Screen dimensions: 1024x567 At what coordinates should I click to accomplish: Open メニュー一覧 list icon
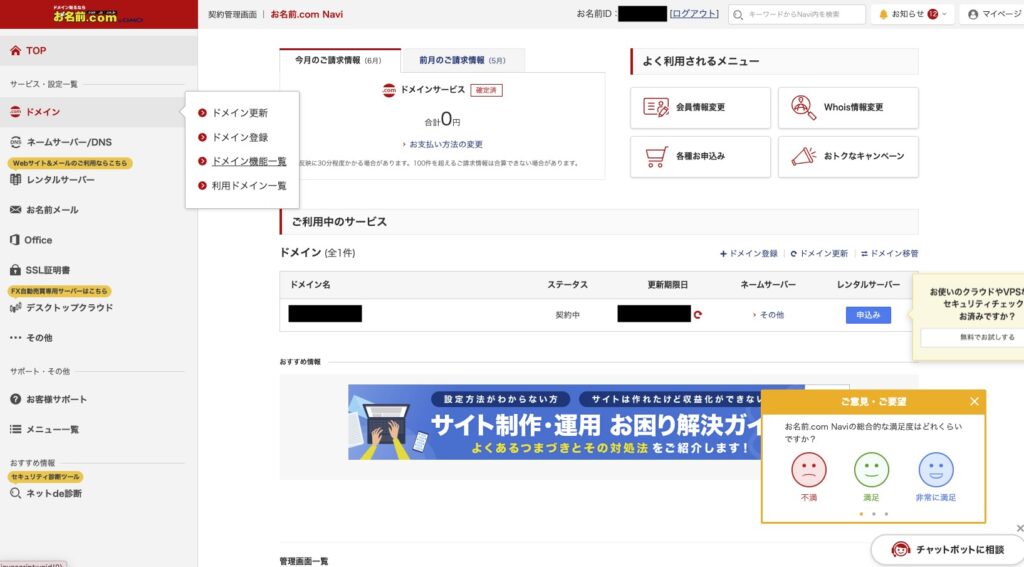[16, 429]
